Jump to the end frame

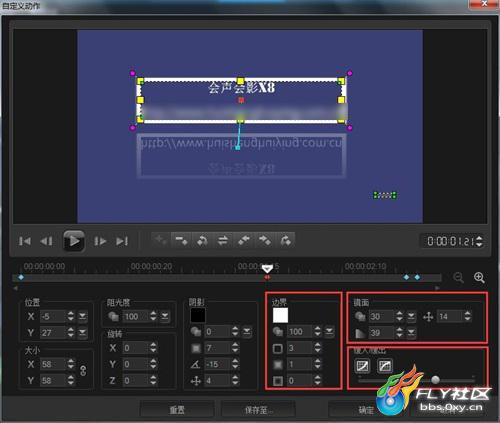tap(122, 241)
